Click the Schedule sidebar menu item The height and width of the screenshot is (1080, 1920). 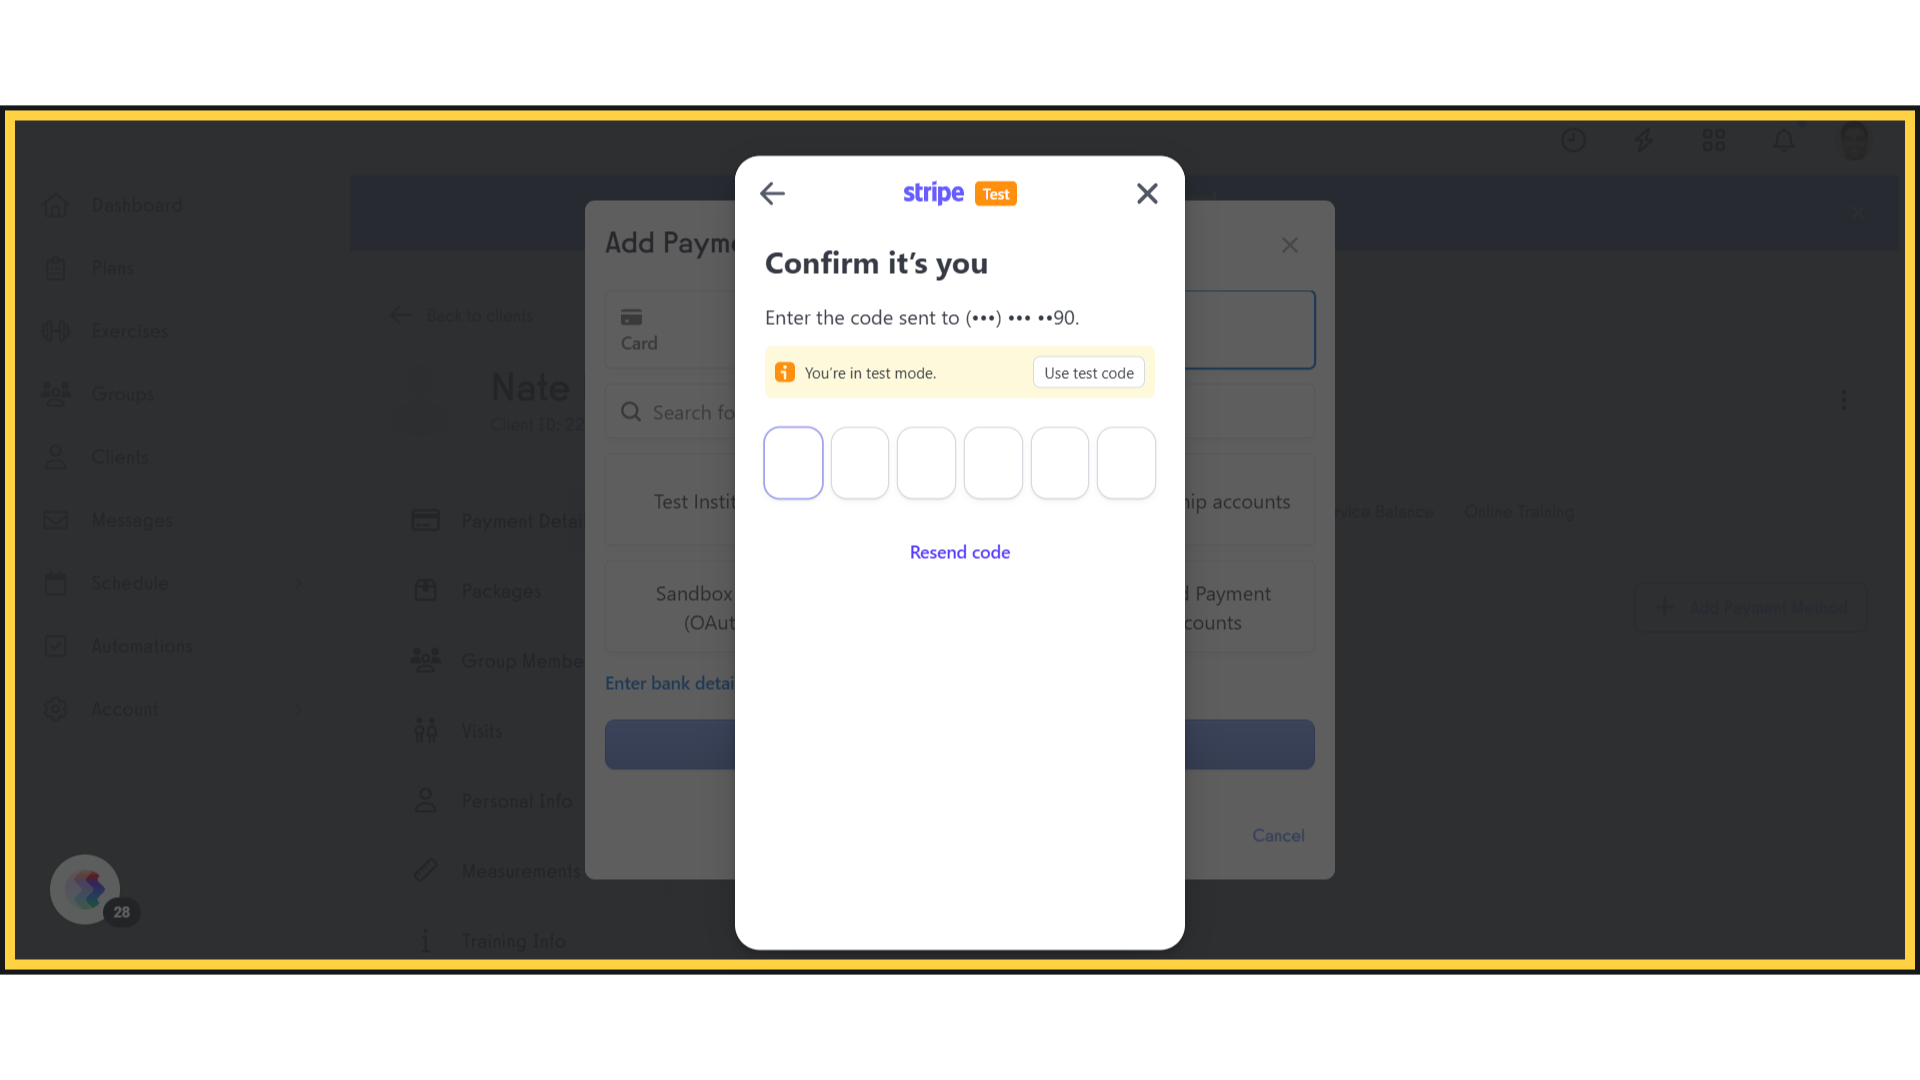click(x=129, y=583)
